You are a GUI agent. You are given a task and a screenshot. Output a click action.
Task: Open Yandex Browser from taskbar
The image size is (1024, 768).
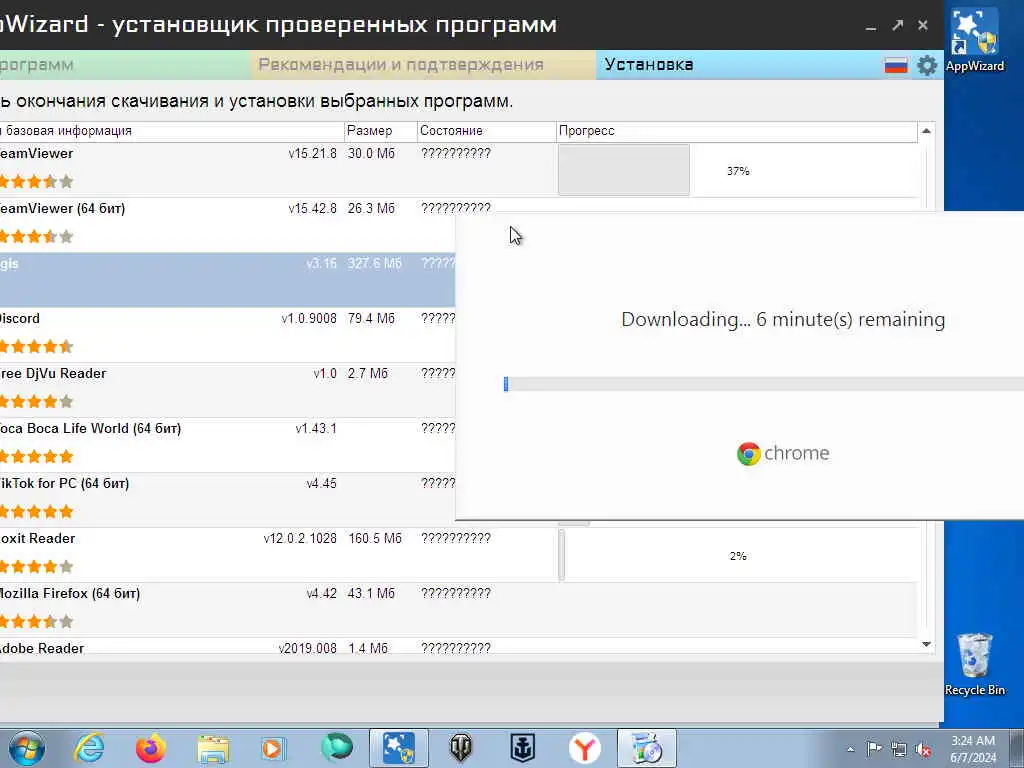click(x=584, y=748)
